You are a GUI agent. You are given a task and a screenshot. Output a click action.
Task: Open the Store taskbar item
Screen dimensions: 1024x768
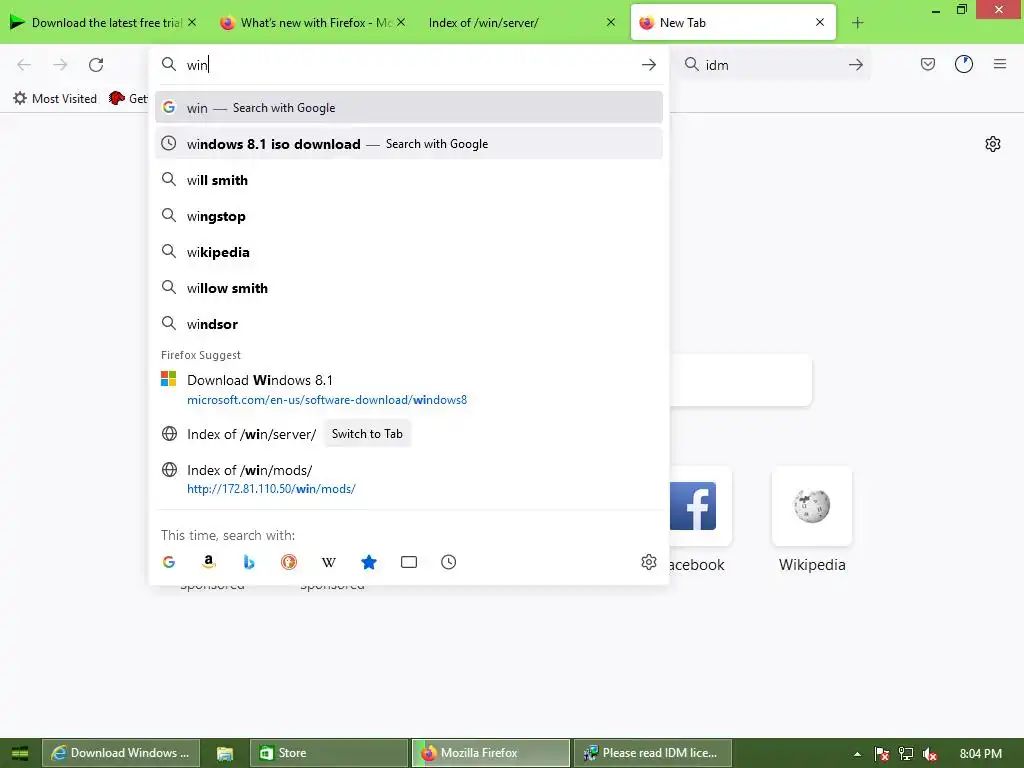328,753
